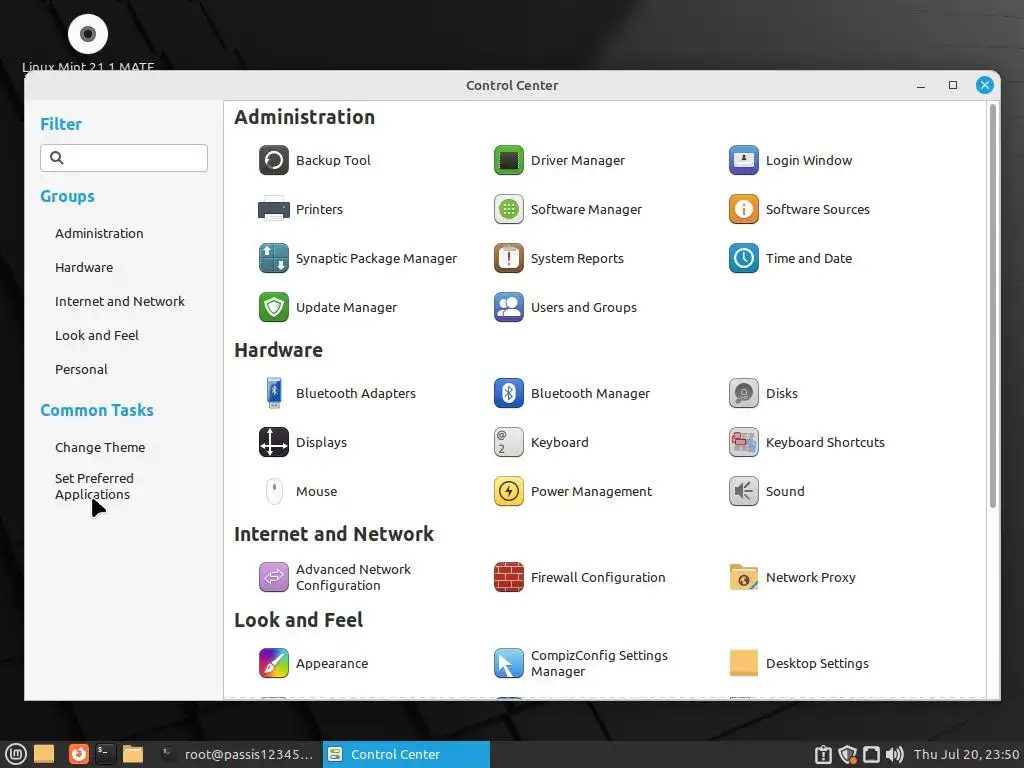1024x768 pixels.
Task: Show desktop via panel folder button
Action: (x=44, y=754)
